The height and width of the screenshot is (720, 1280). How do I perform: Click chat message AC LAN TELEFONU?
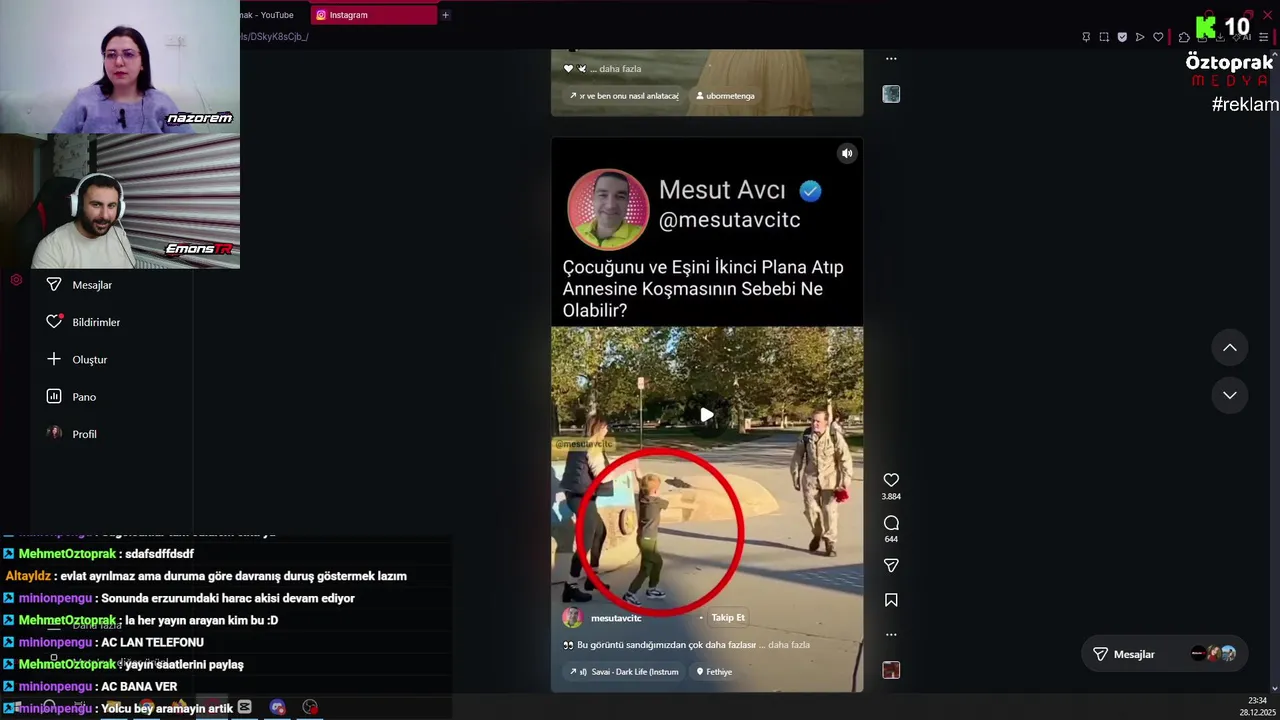tap(152, 642)
